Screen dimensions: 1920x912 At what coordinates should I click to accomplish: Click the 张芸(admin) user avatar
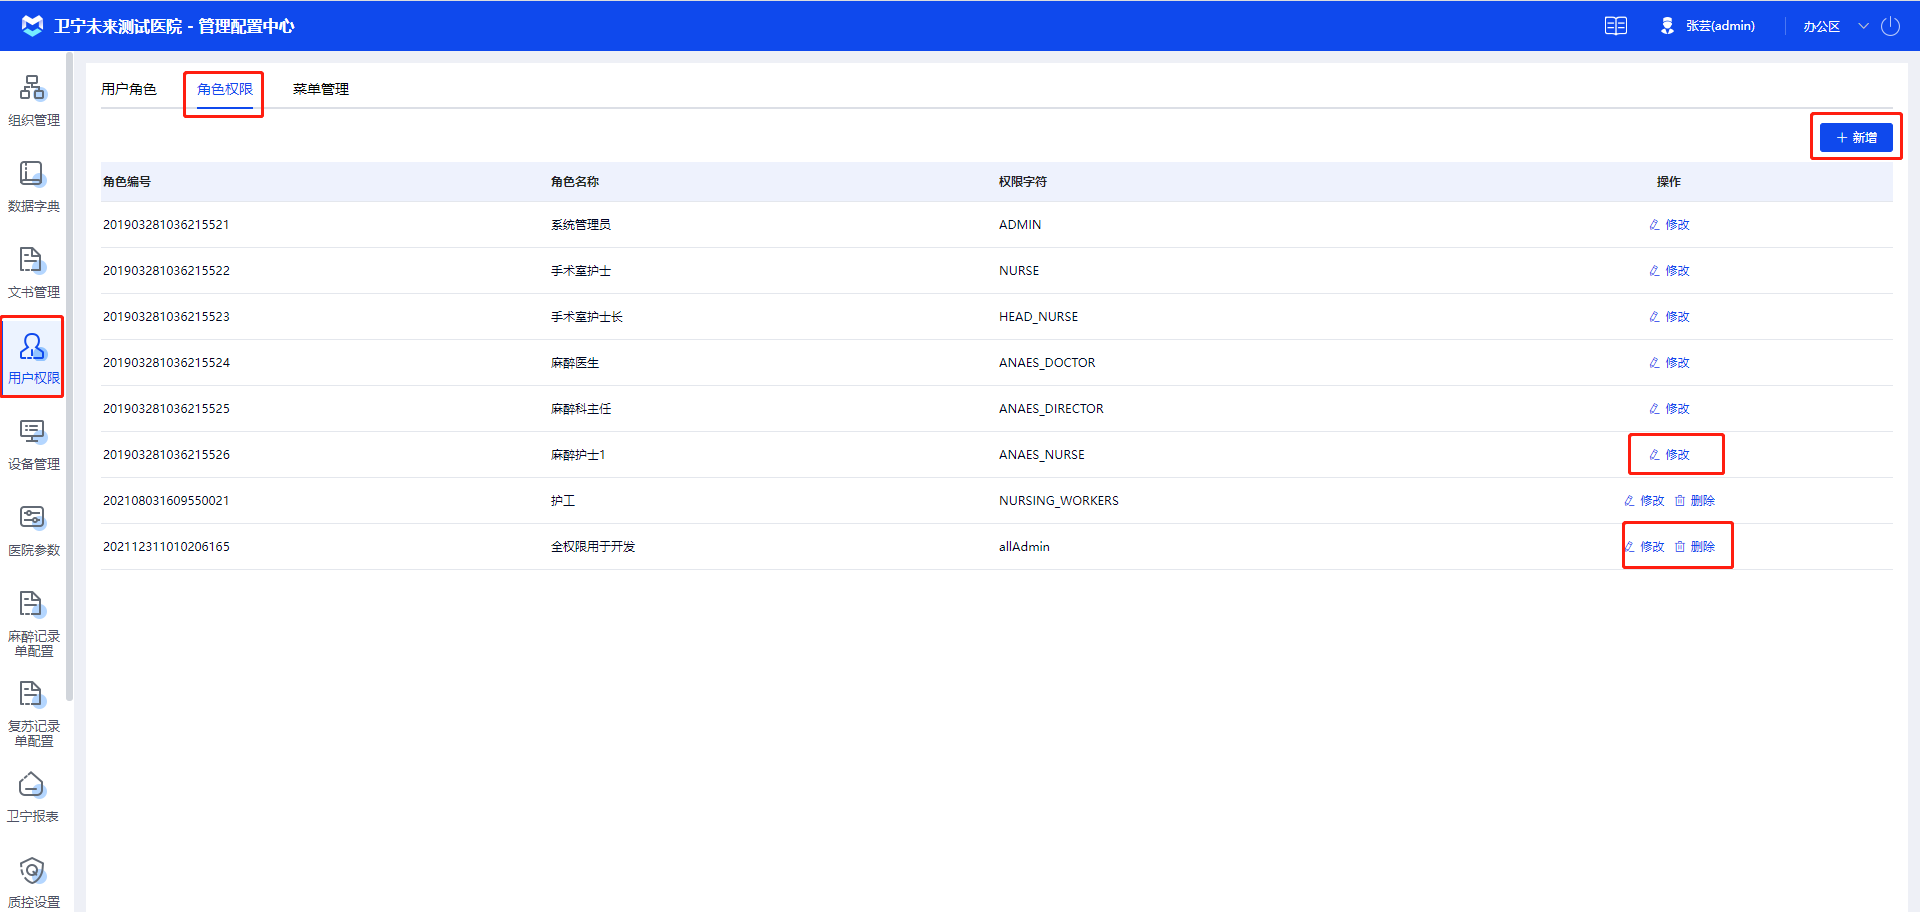coord(1667,26)
